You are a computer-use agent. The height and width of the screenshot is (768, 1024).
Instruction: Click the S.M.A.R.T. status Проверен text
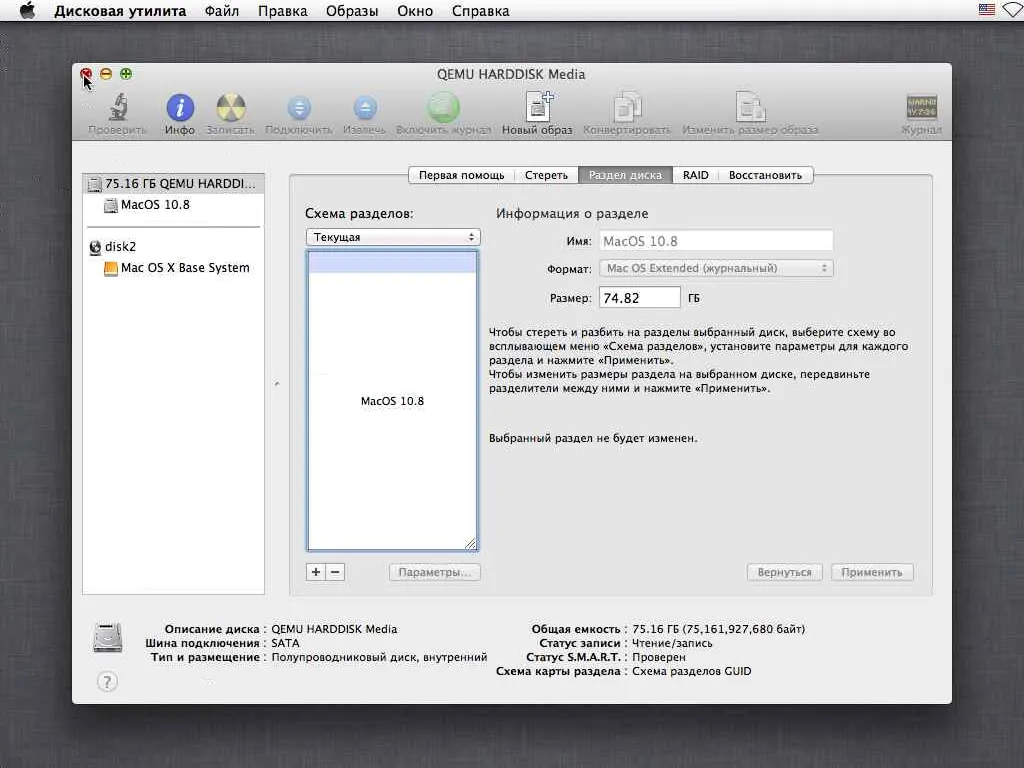pyautogui.click(x=659, y=657)
